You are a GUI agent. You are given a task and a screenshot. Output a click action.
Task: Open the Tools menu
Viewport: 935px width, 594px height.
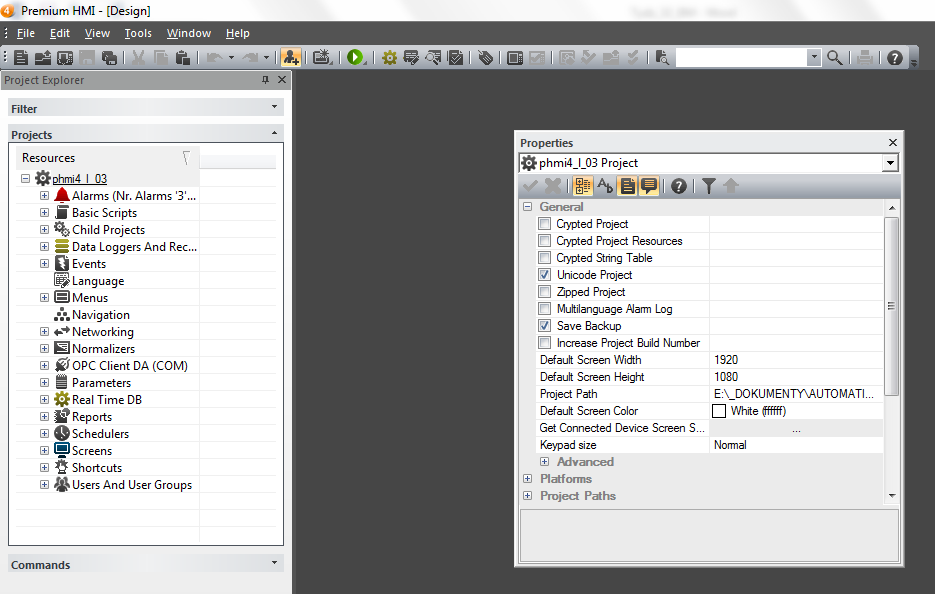click(x=138, y=33)
